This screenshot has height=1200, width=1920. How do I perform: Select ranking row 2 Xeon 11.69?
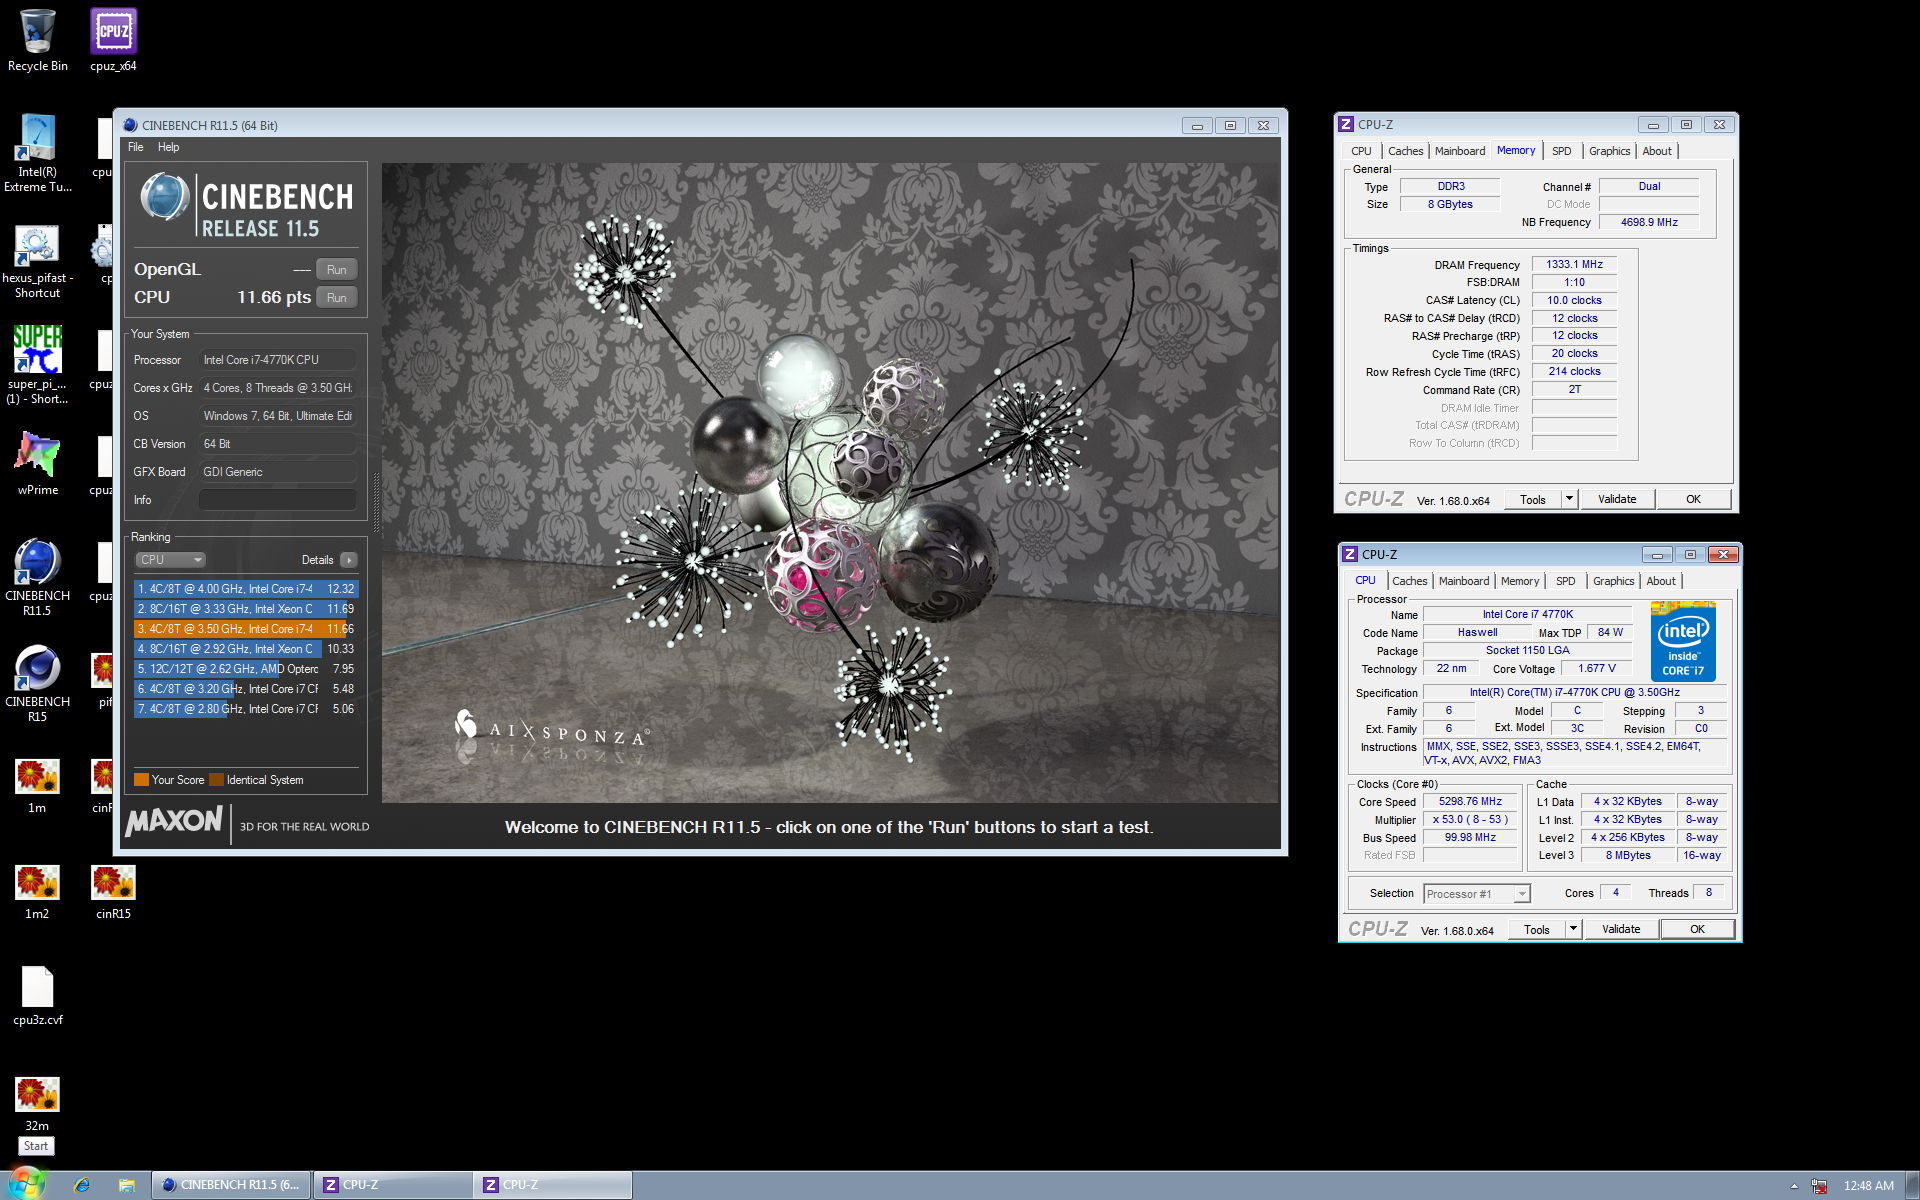pos(245,609)
